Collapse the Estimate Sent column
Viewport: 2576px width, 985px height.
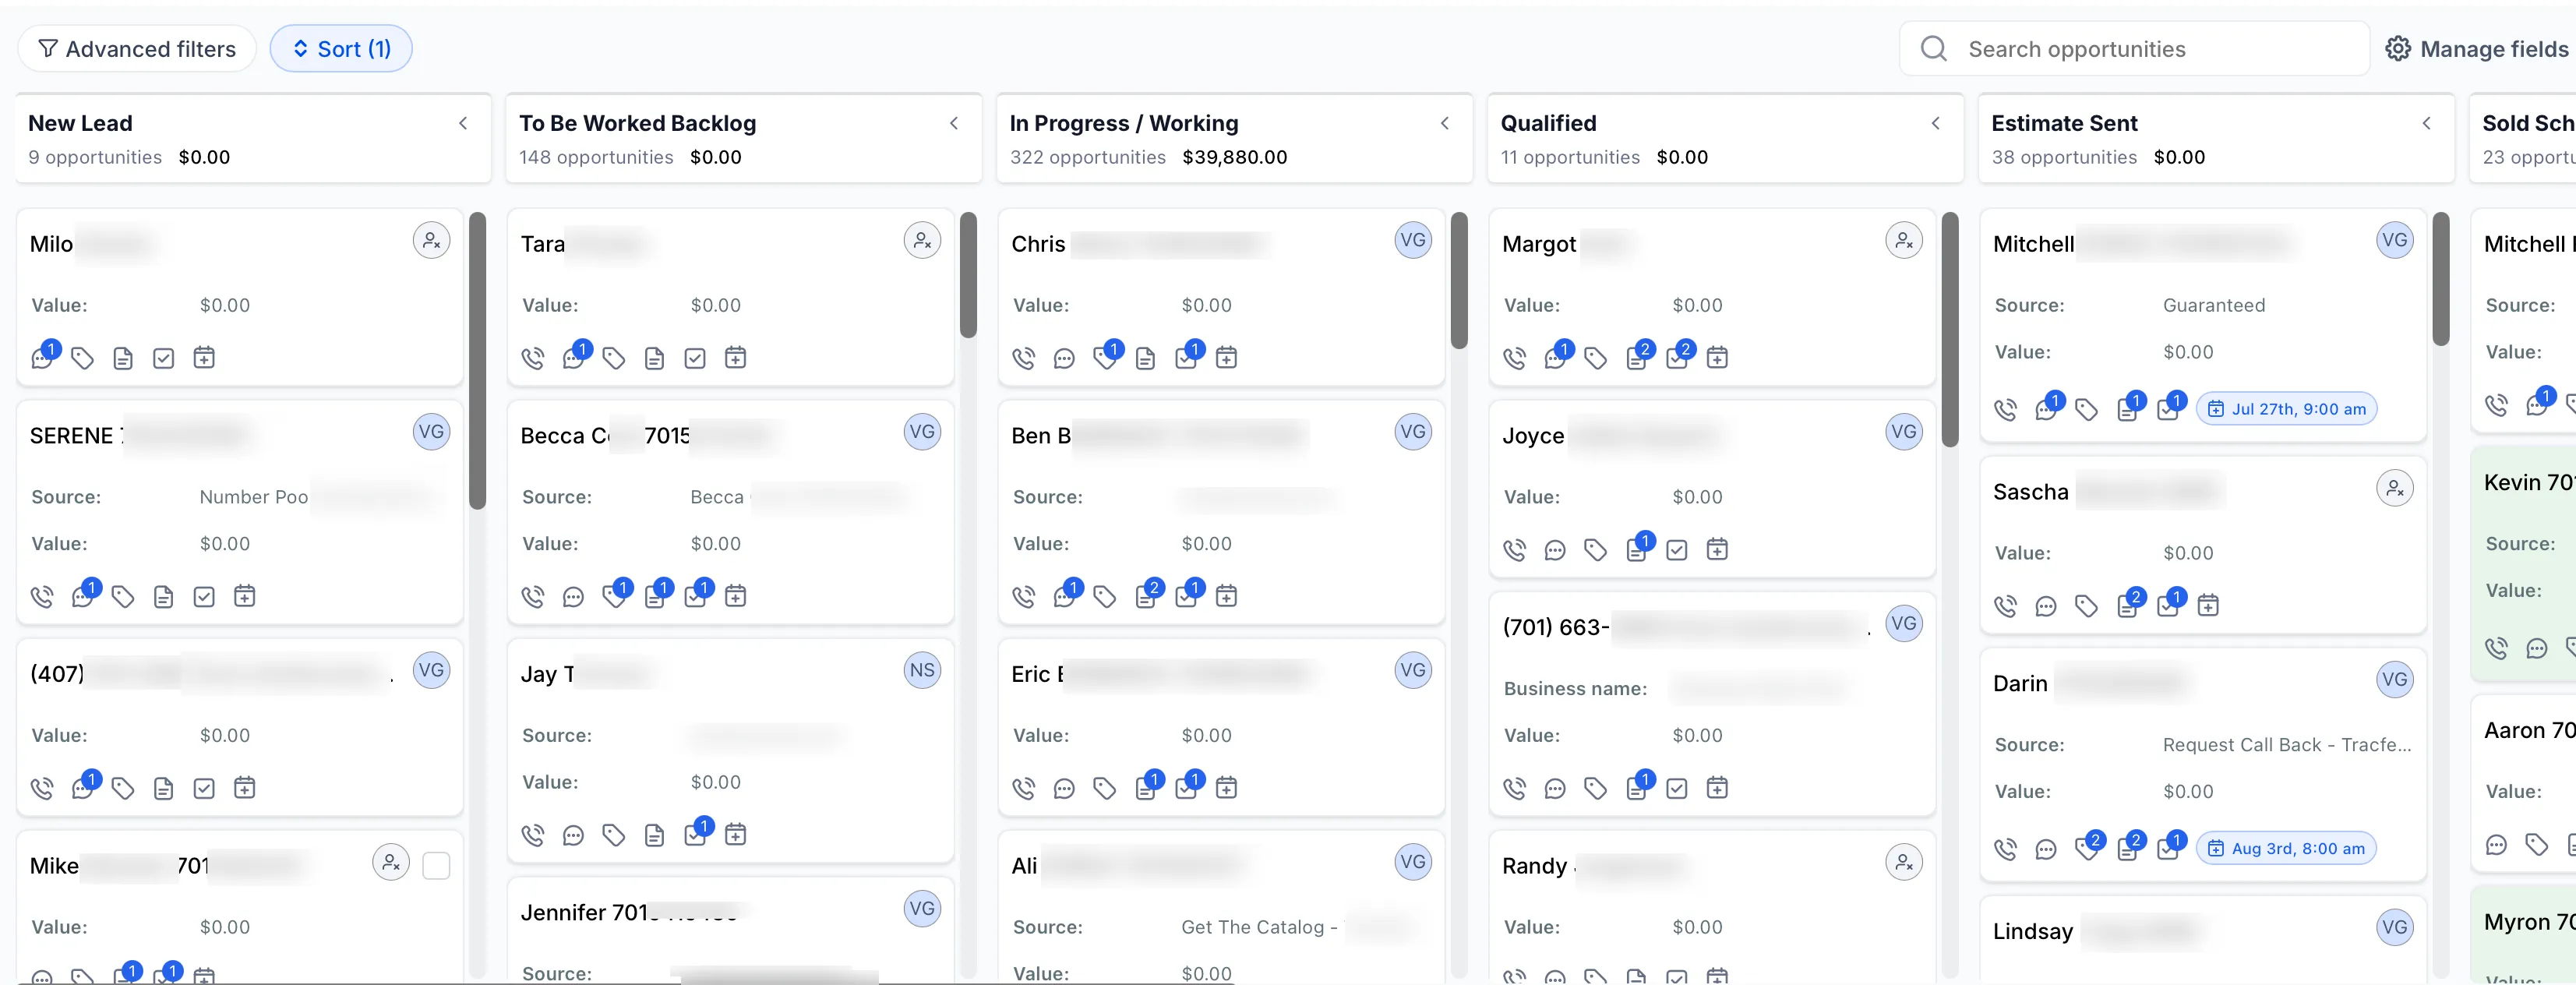[x=2427, y=123]
